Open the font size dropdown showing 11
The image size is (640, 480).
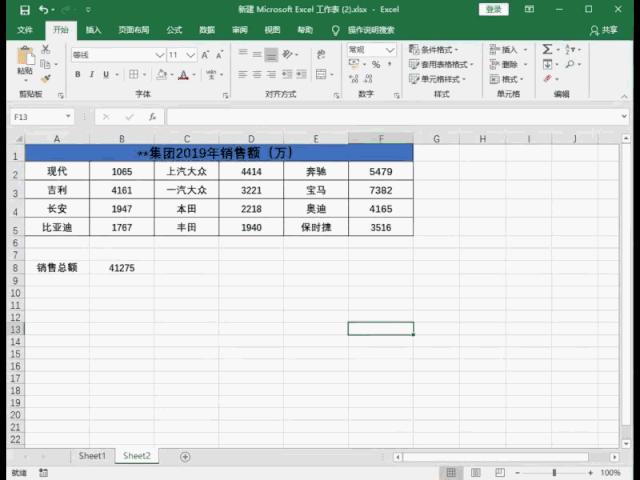pyautogui.click(x=190, y=55)
